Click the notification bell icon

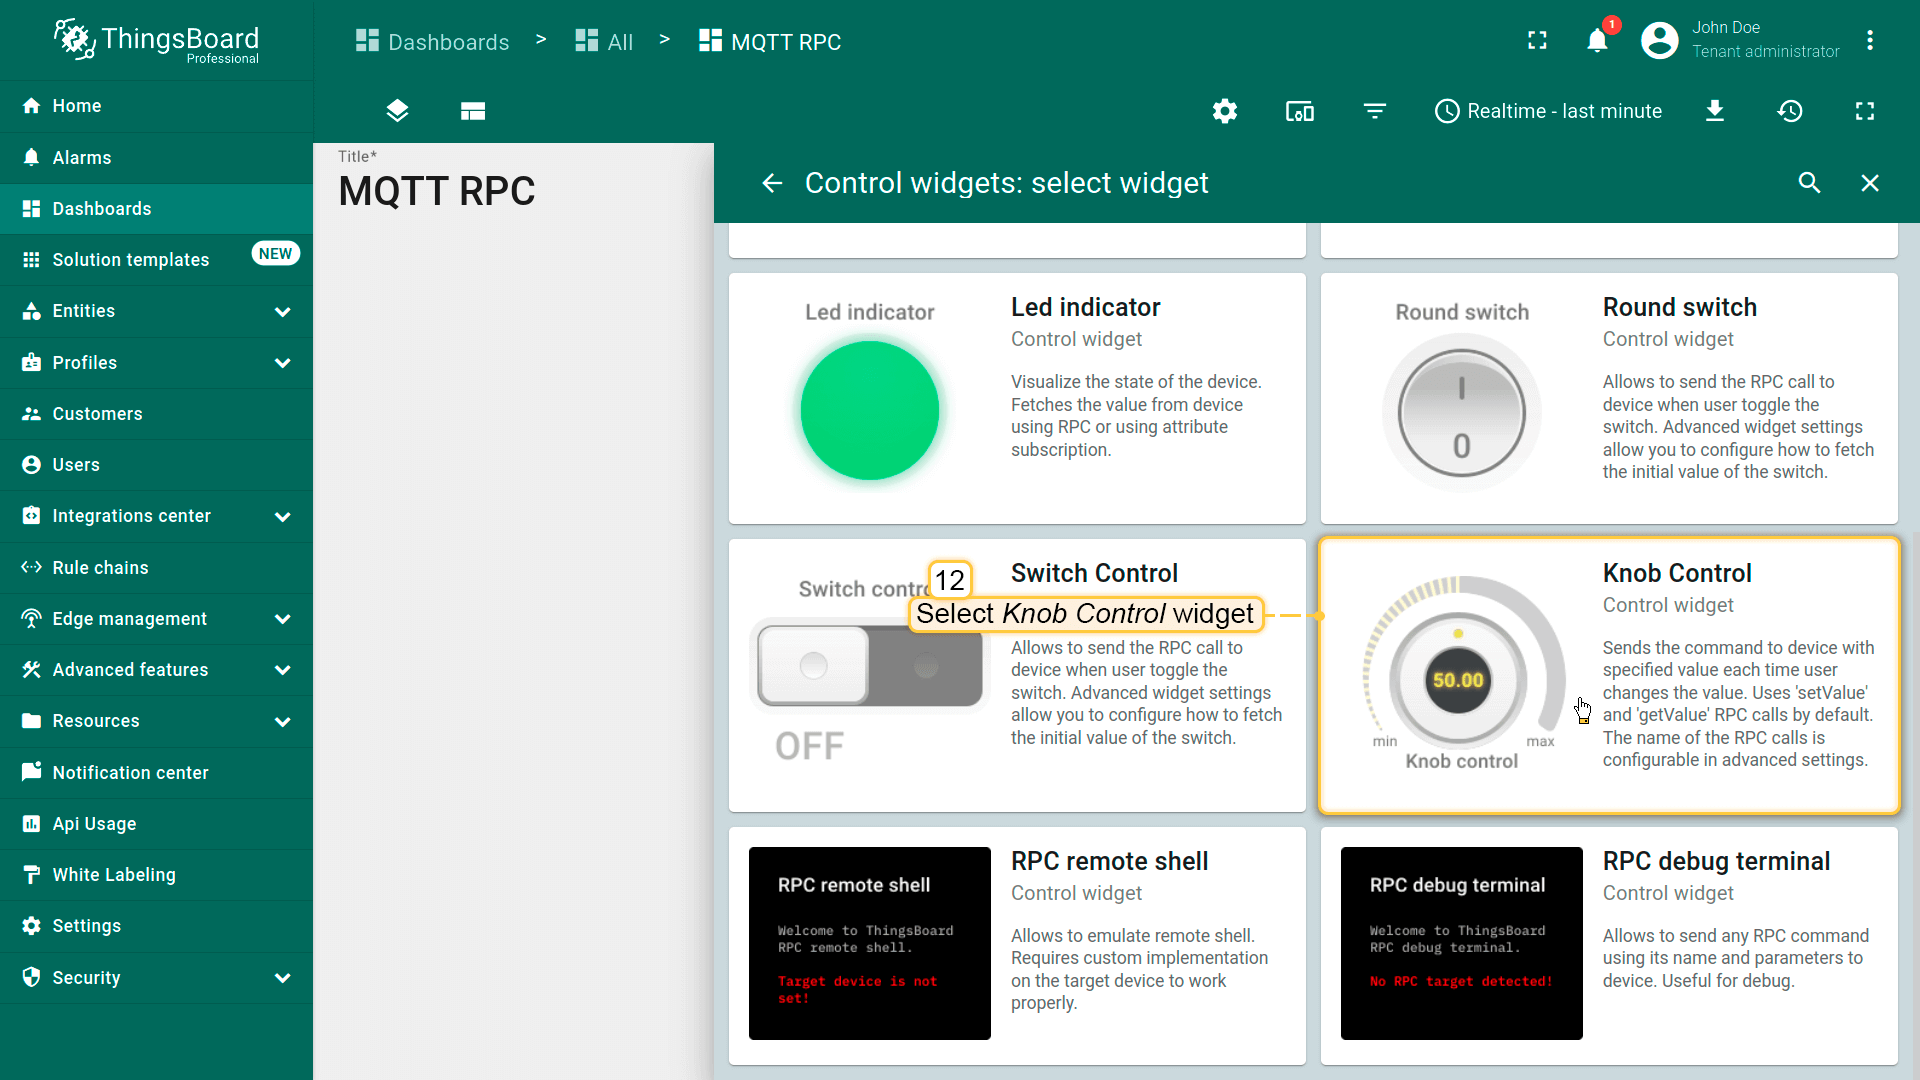(x=1597, y=41)
